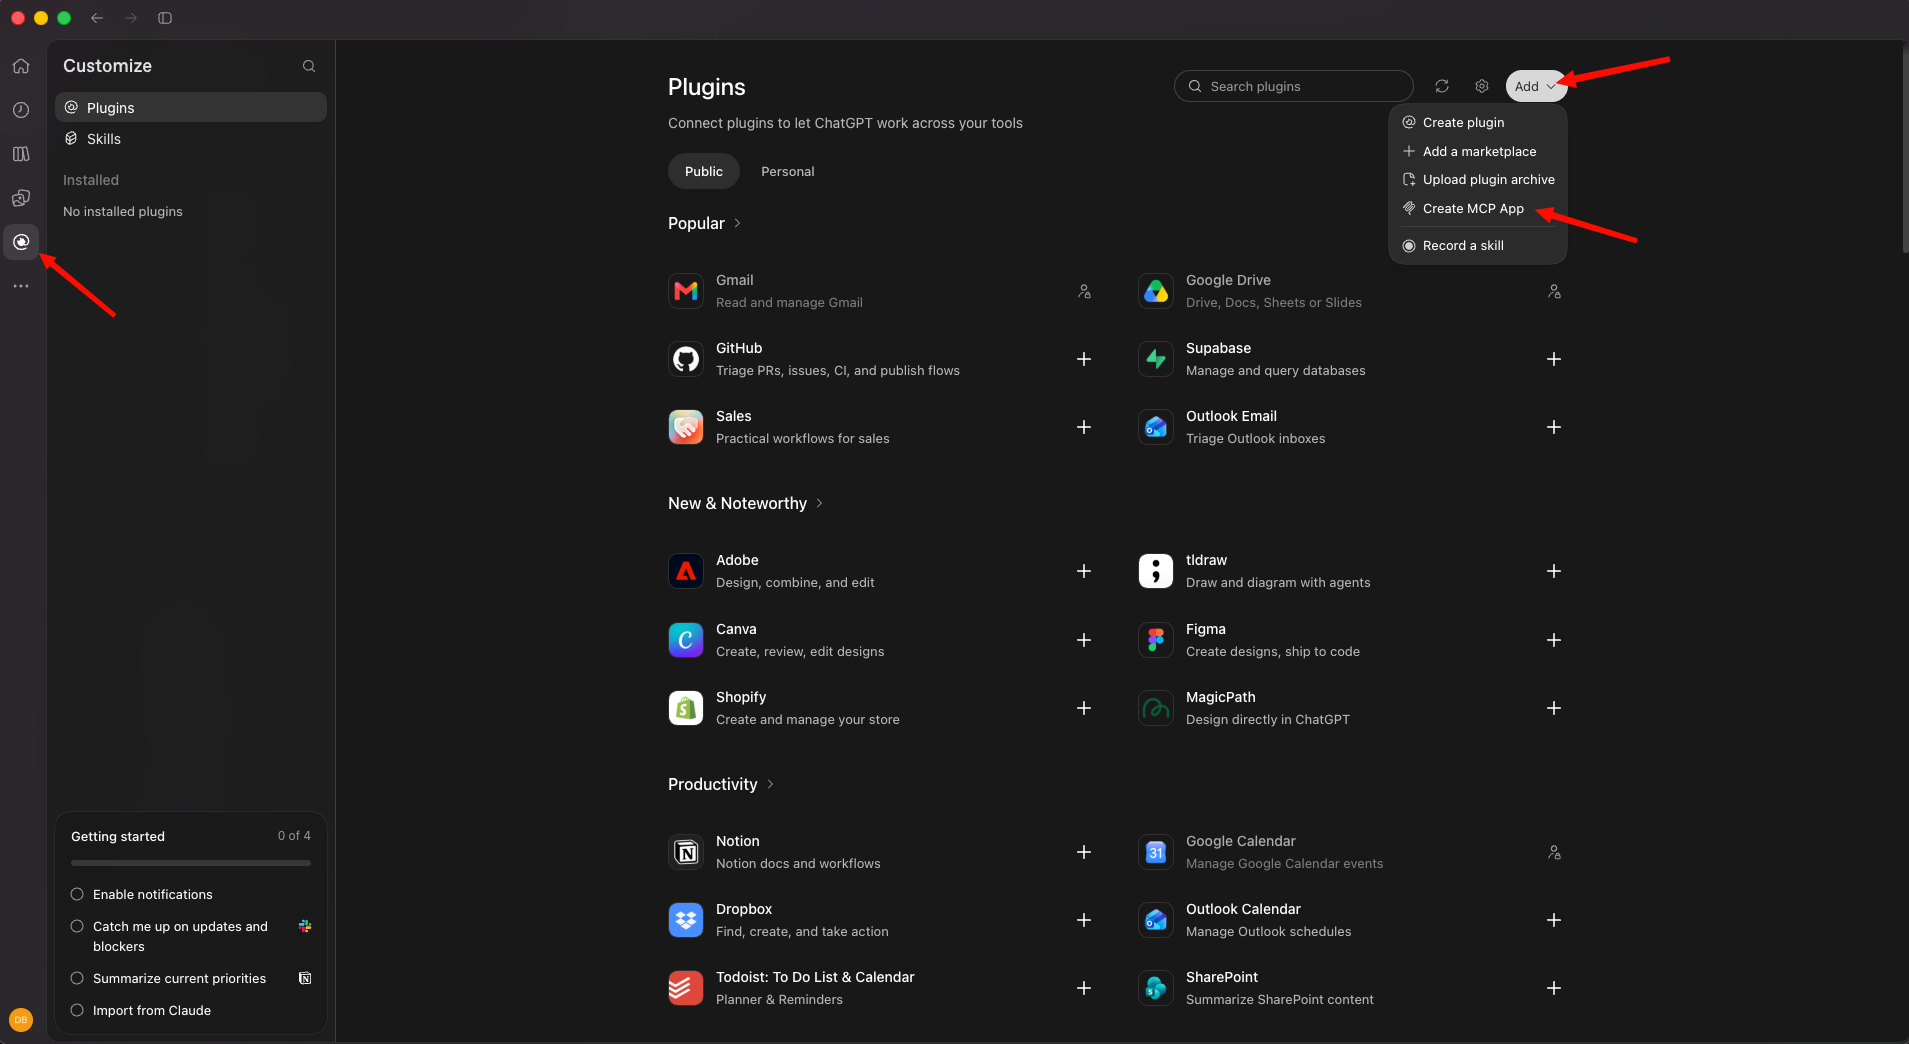
Task: Open the more options ellipsis in rail
Action: tap(21, 286)
